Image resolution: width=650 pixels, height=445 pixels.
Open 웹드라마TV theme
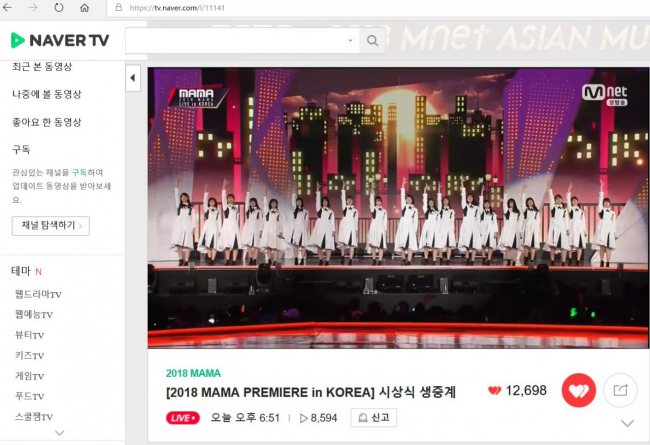pyautogui.click(x=39, y=294)
